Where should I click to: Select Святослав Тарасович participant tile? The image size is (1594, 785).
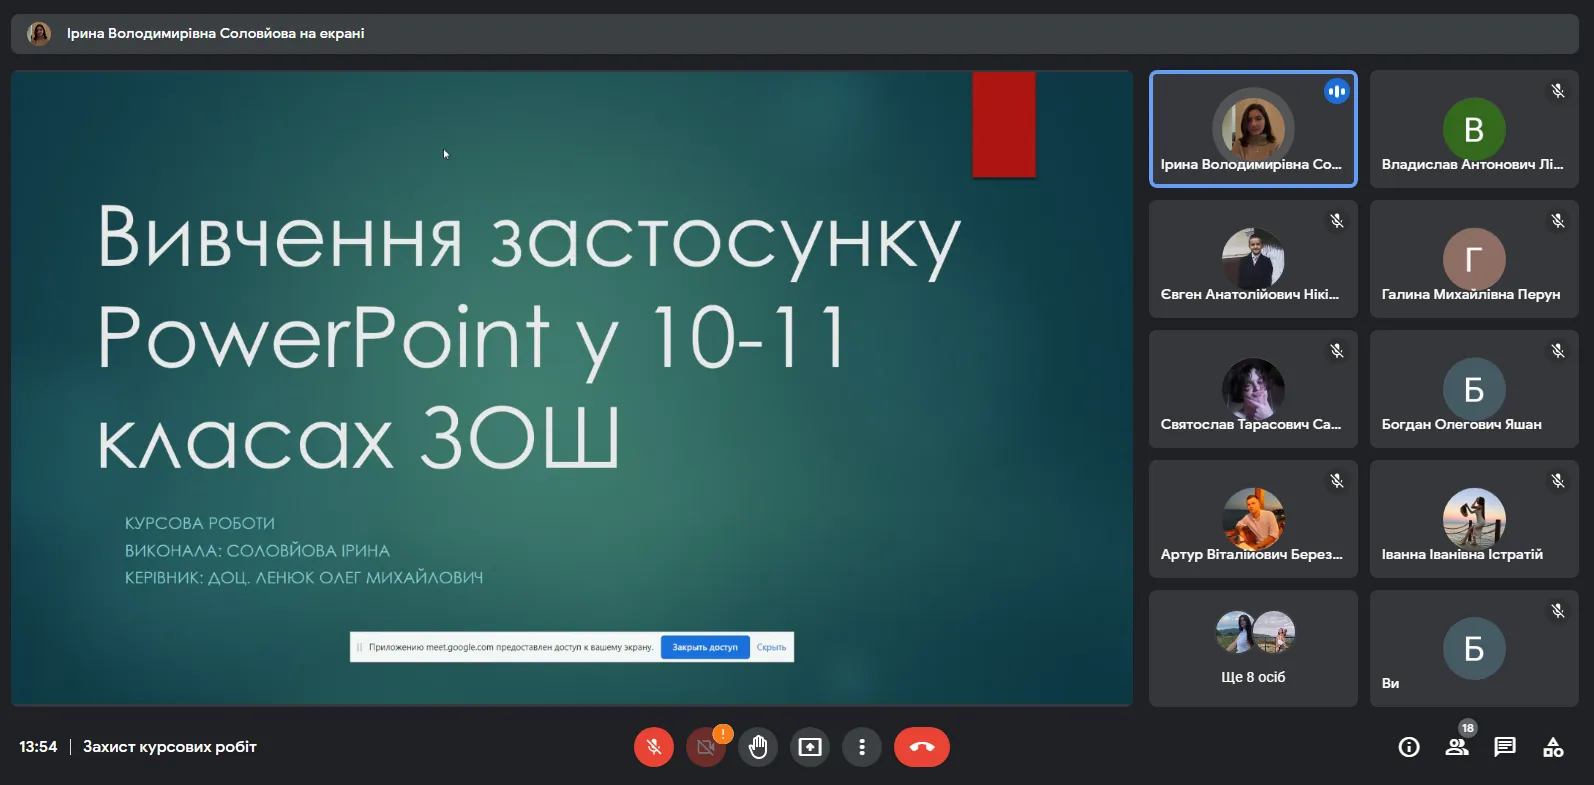1253,389
